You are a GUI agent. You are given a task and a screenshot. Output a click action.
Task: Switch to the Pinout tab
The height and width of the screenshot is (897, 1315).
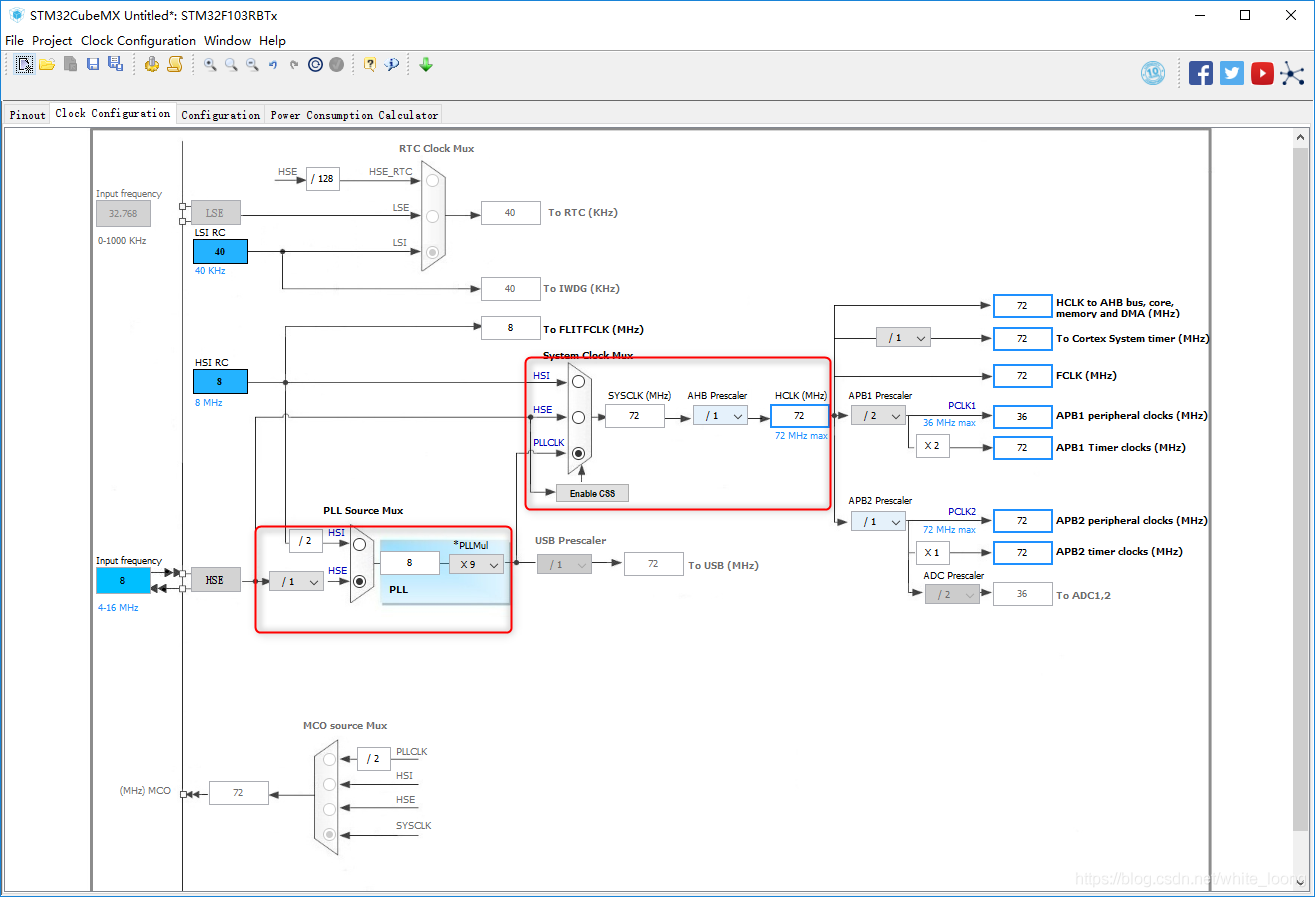click(28, 115)
